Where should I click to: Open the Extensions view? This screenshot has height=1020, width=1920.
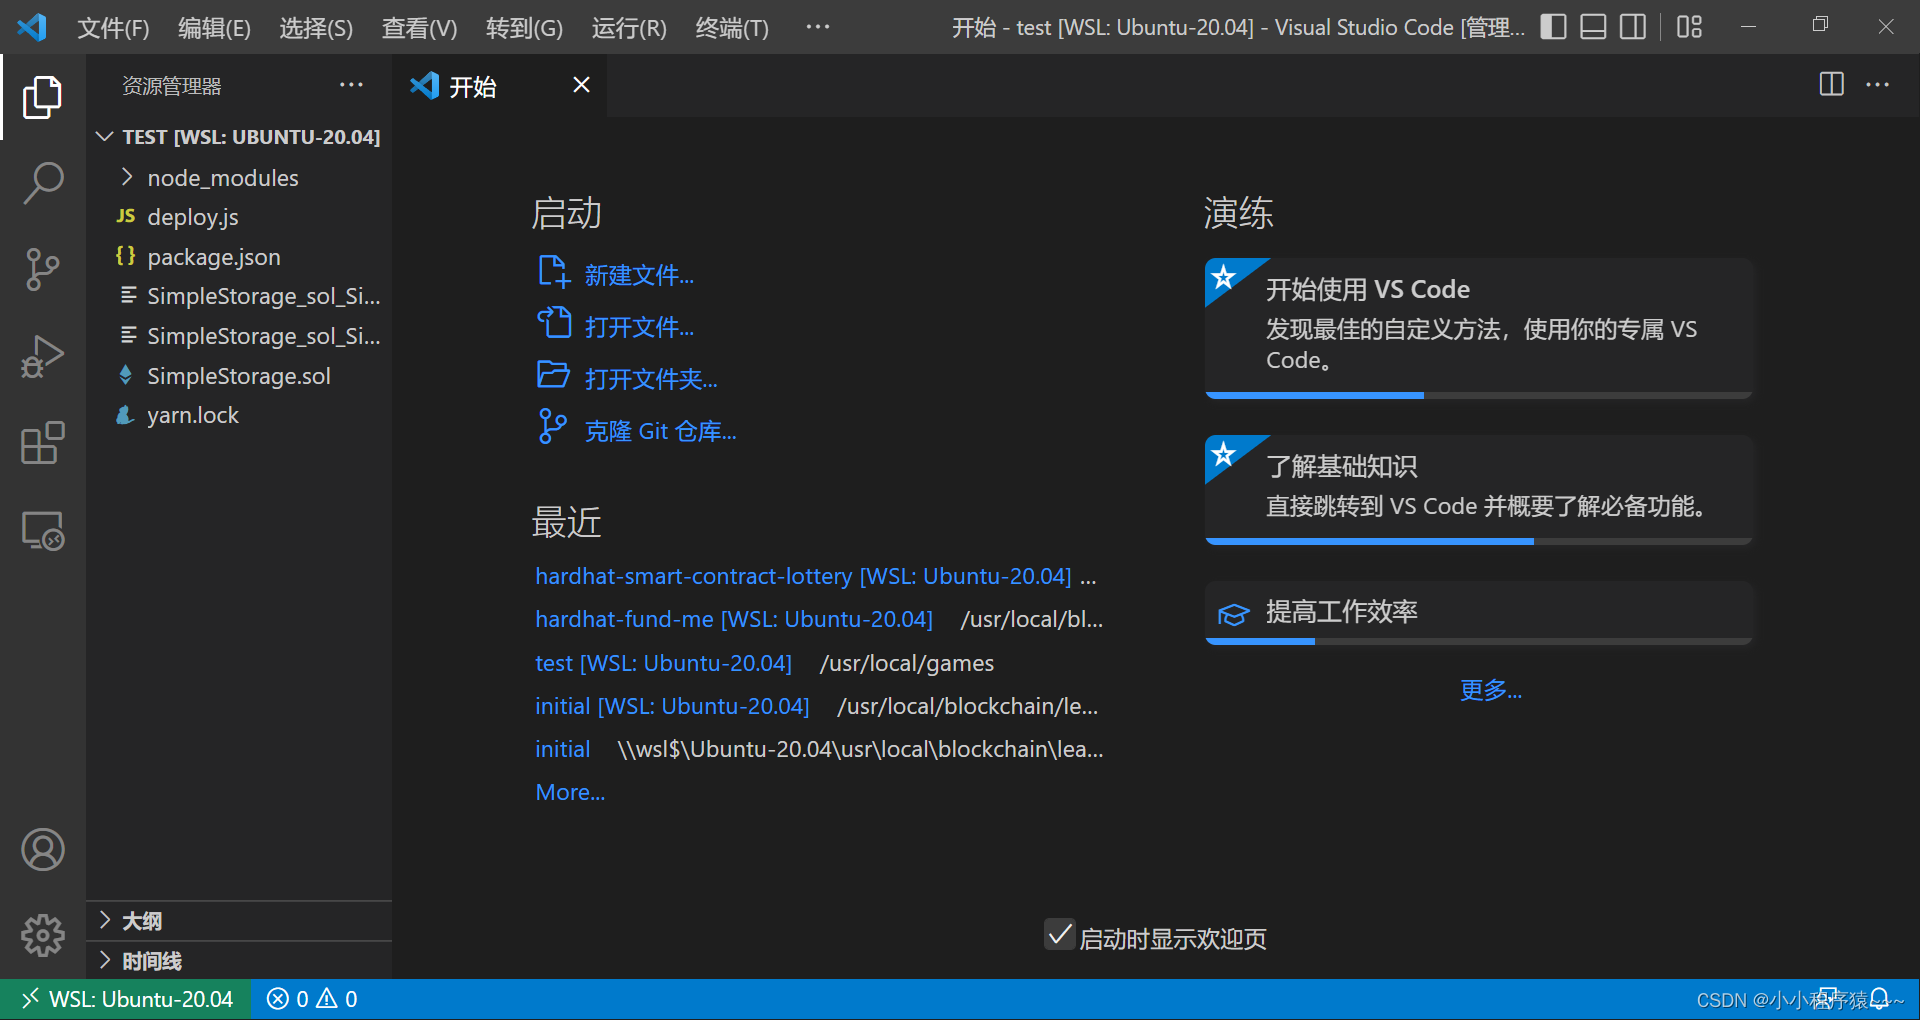pos(42,442)
